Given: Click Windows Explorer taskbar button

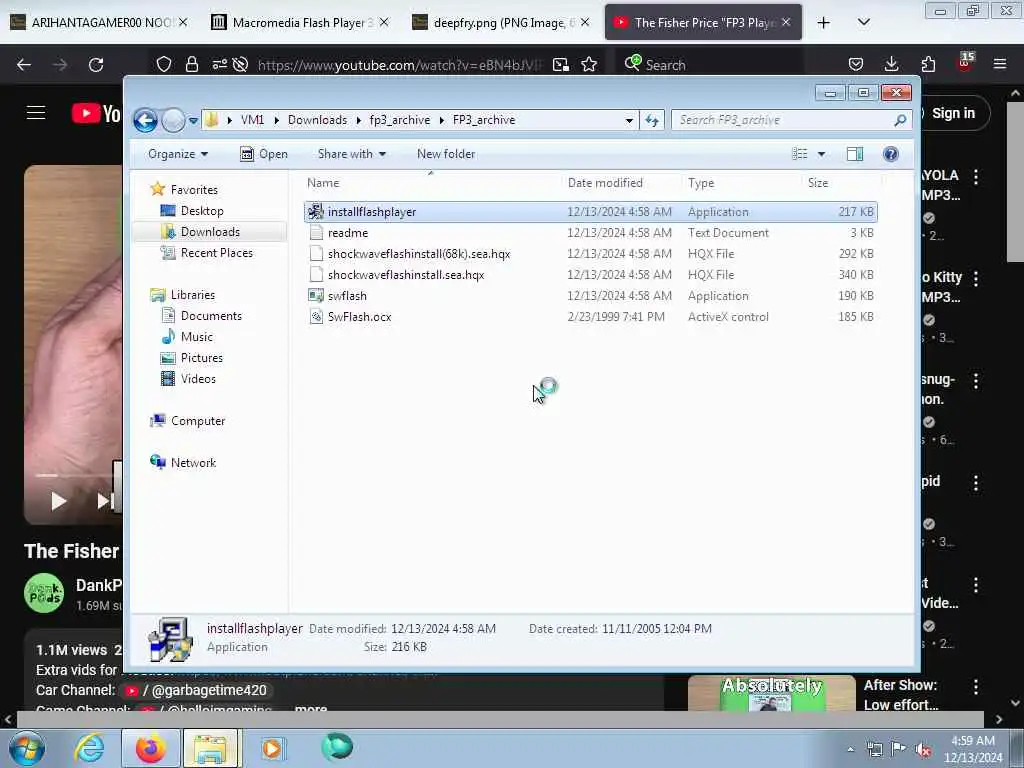Looking at the screenshot, I should point(212,748).
